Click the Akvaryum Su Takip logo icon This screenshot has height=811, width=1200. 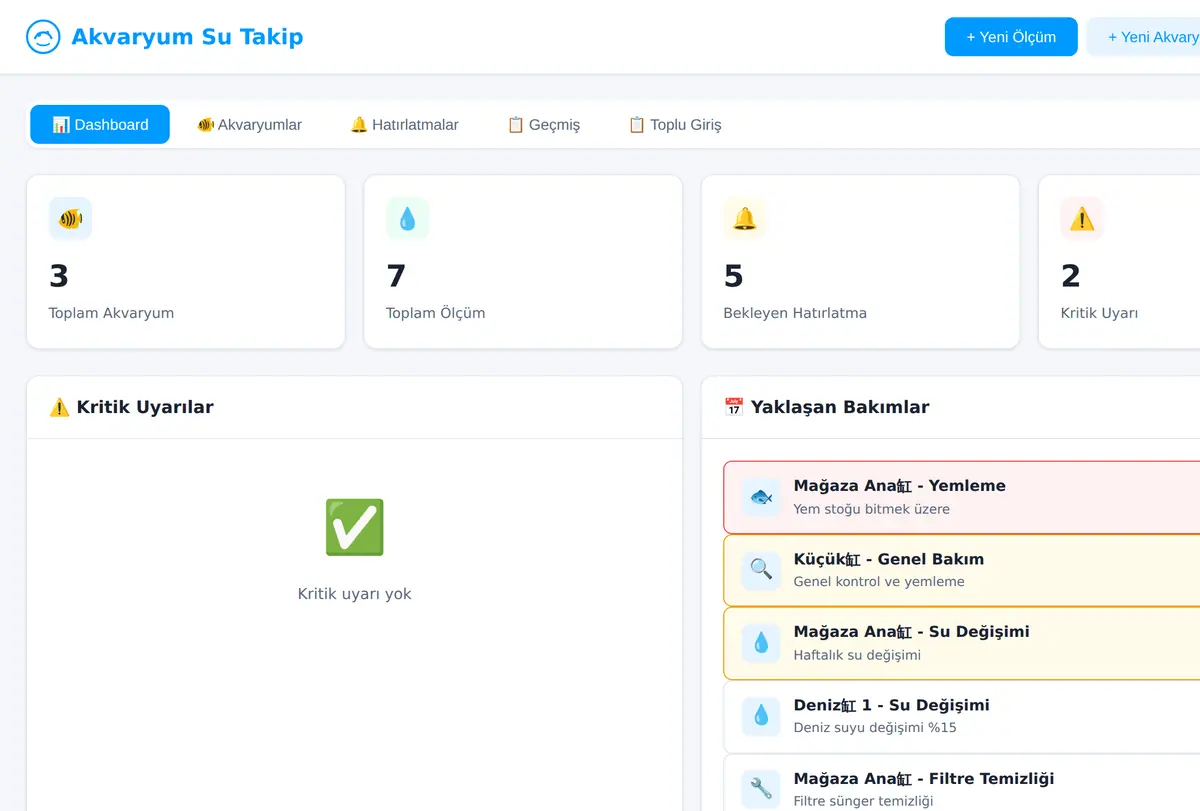[43, 37]
